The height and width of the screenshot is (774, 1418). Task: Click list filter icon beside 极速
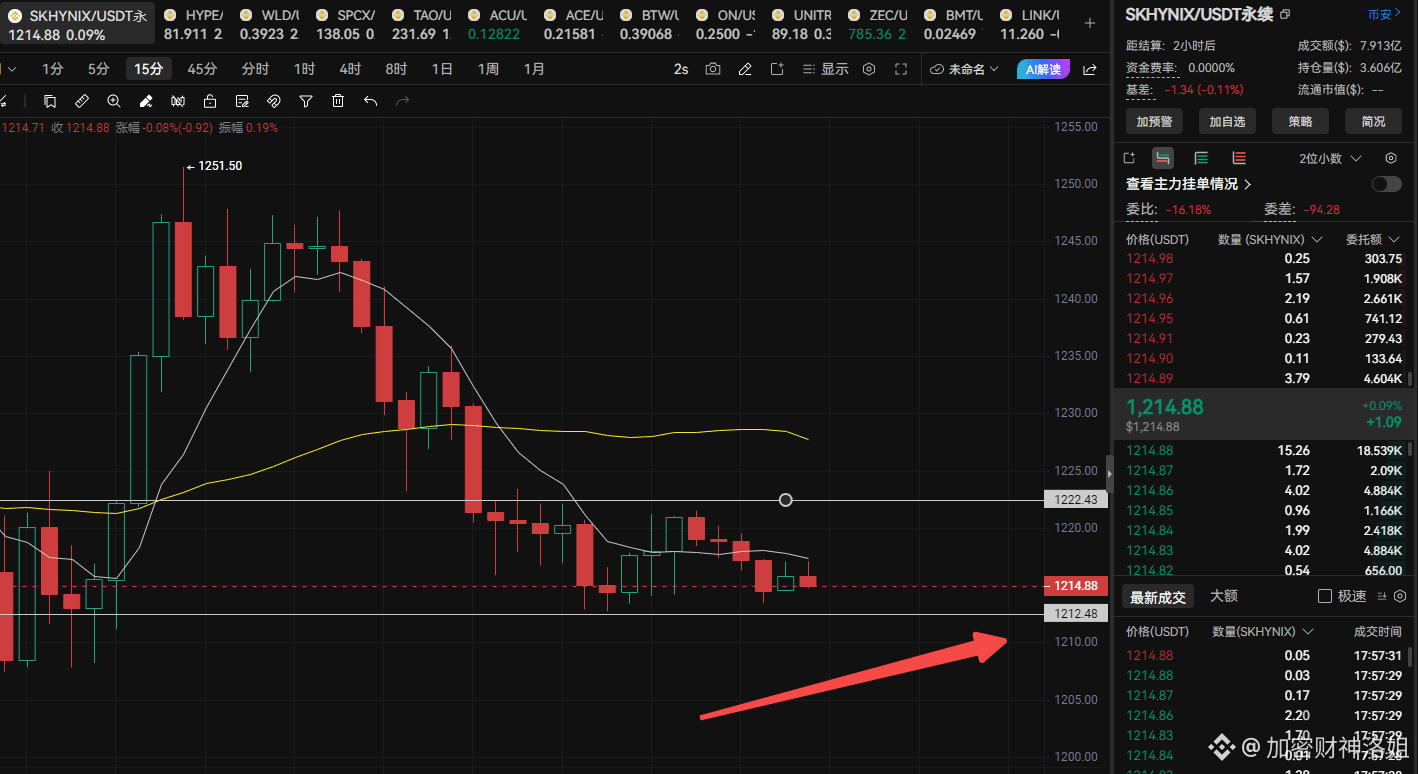(1382, 596)
